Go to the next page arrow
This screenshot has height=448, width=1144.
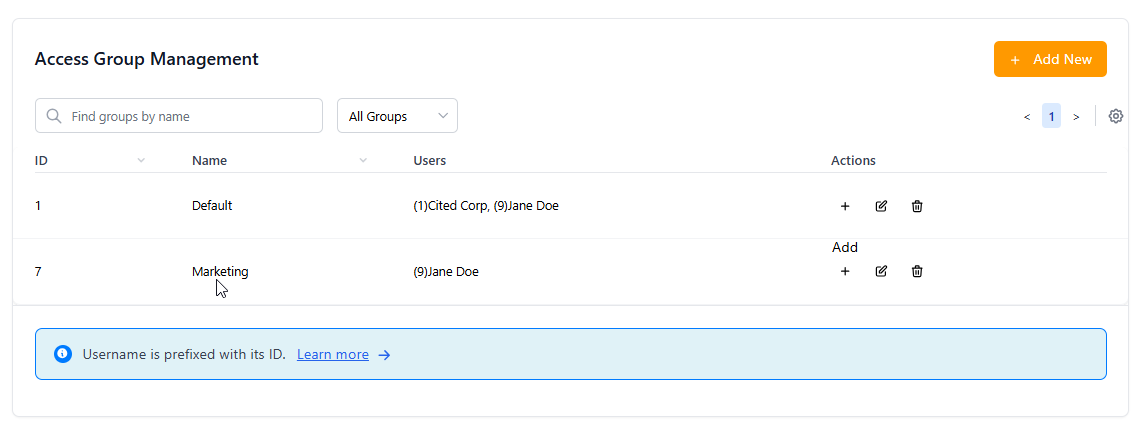click(1076, 117)
